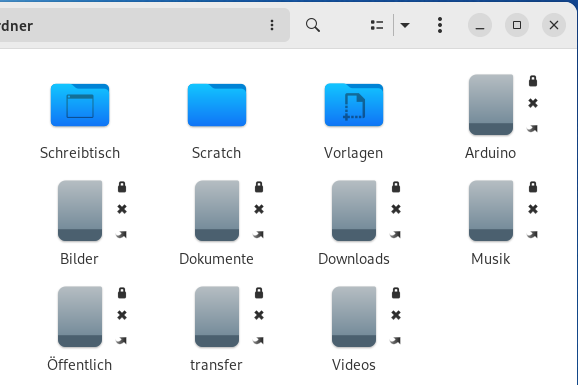Click the Öffentlich label
Image resolution: width=578 pixels, height=385 pixels.
[x=80, y=364]
